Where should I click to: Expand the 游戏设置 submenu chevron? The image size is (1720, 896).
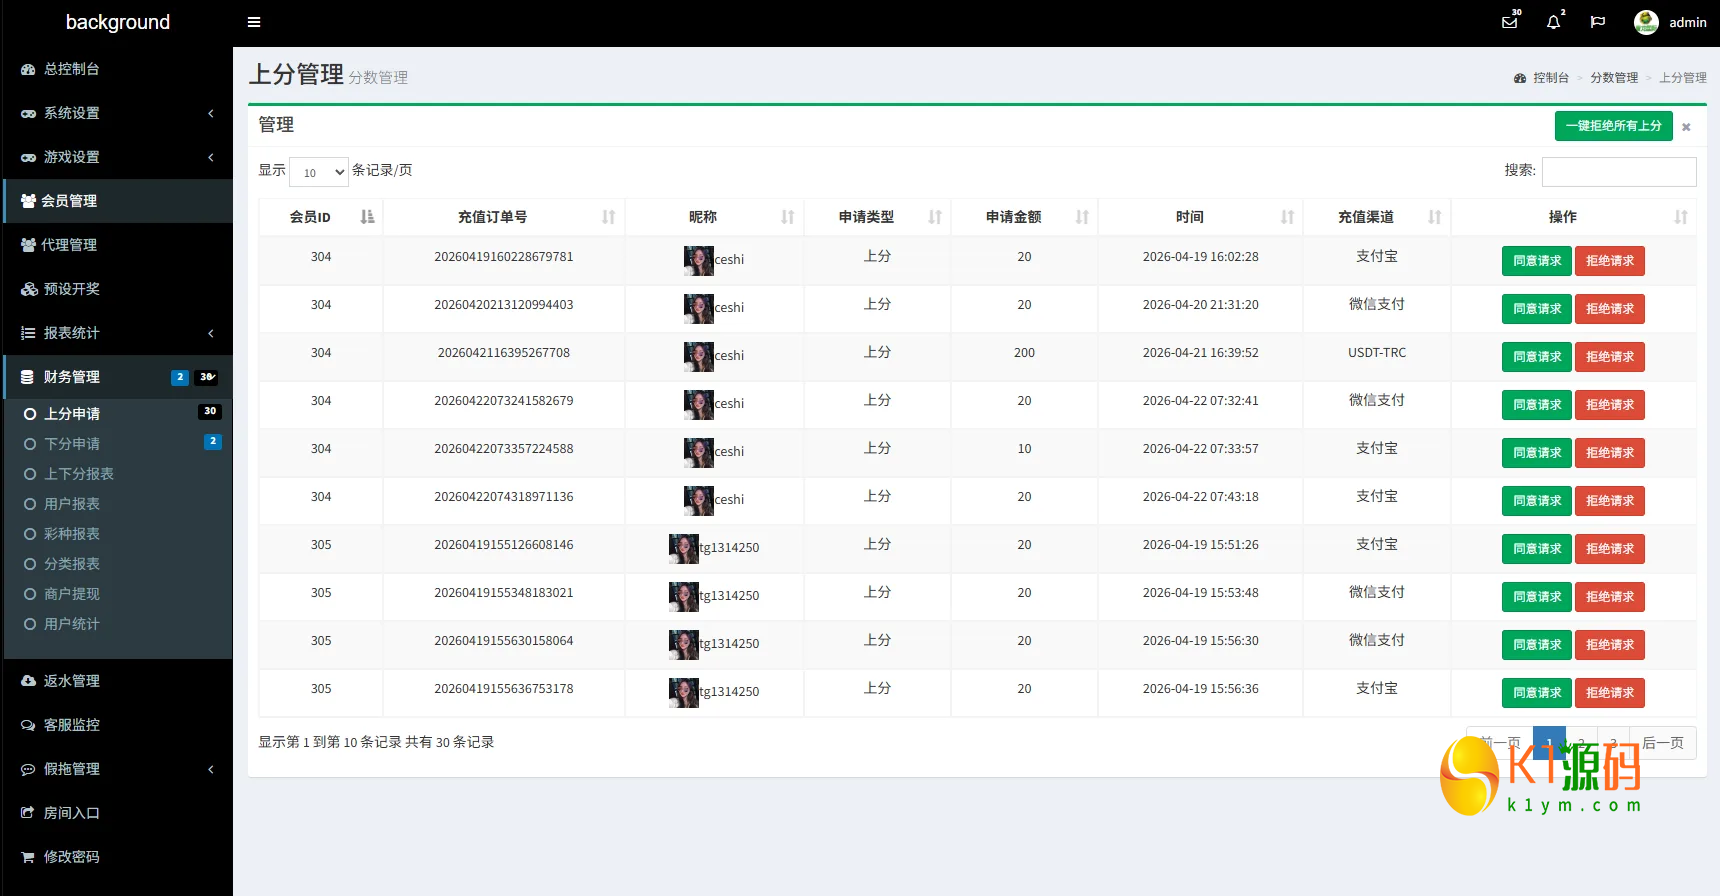(211, 157)
